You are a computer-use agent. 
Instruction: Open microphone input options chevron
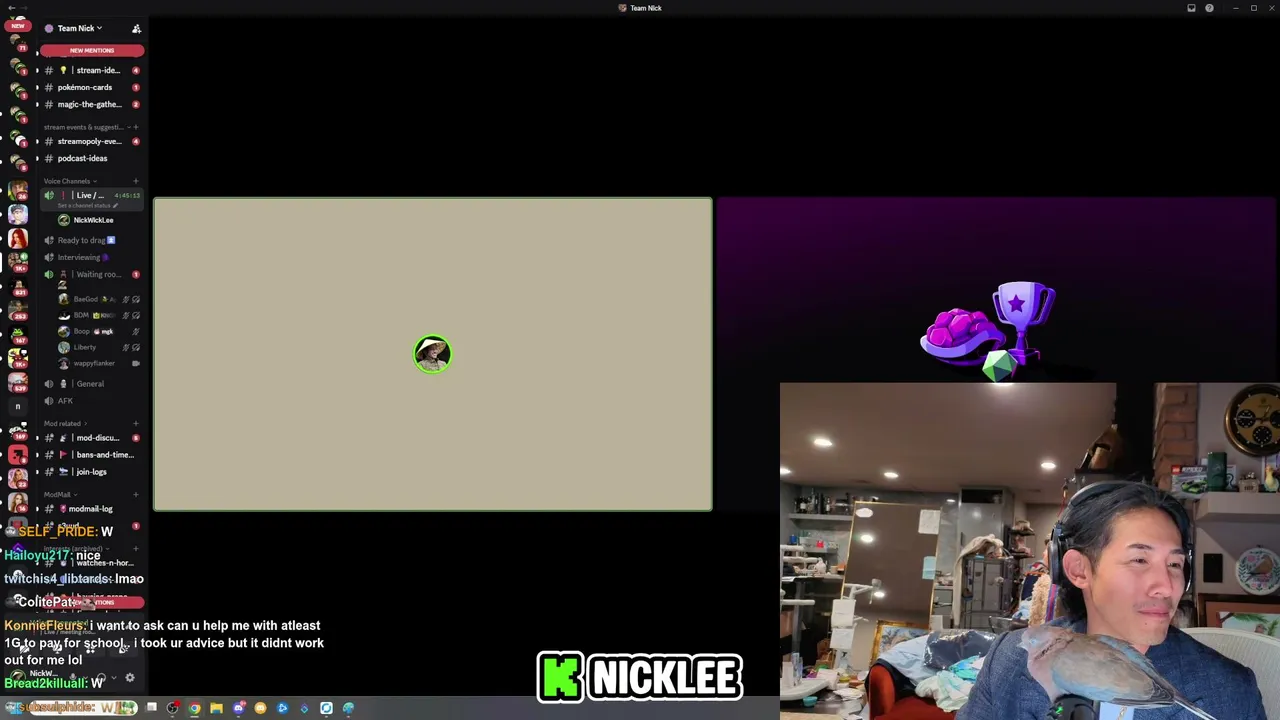86,677
